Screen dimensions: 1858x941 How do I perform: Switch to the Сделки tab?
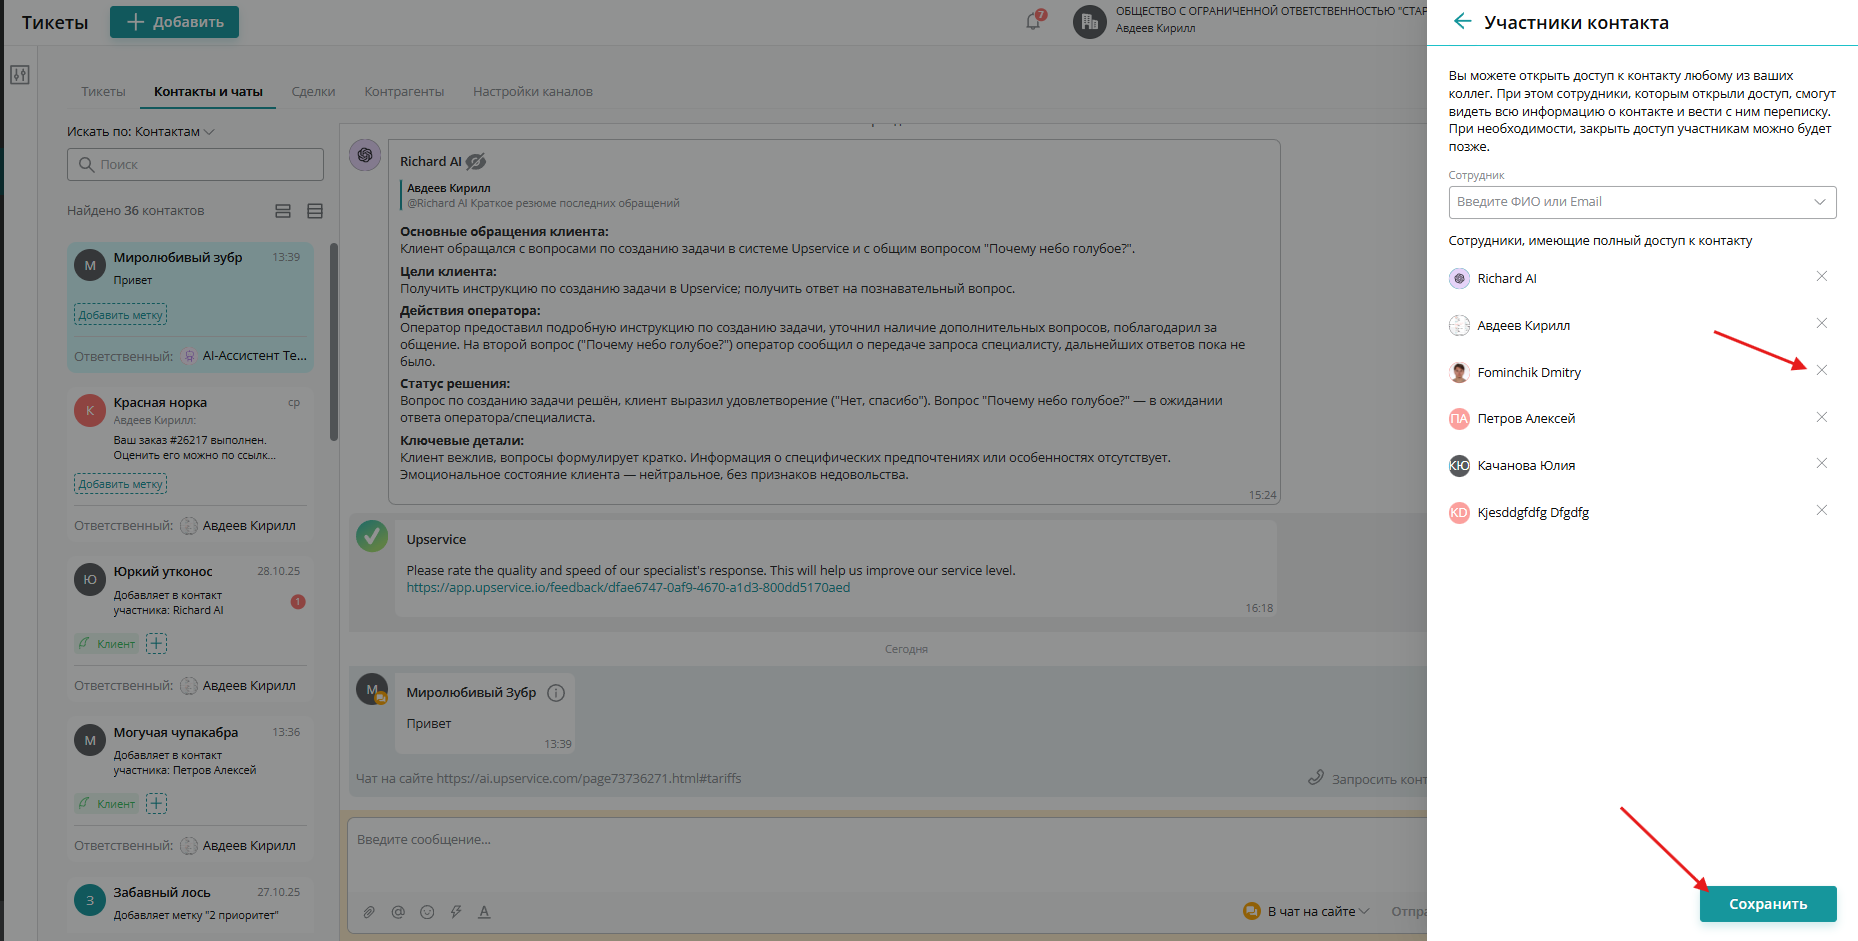(x=313, y=91)
